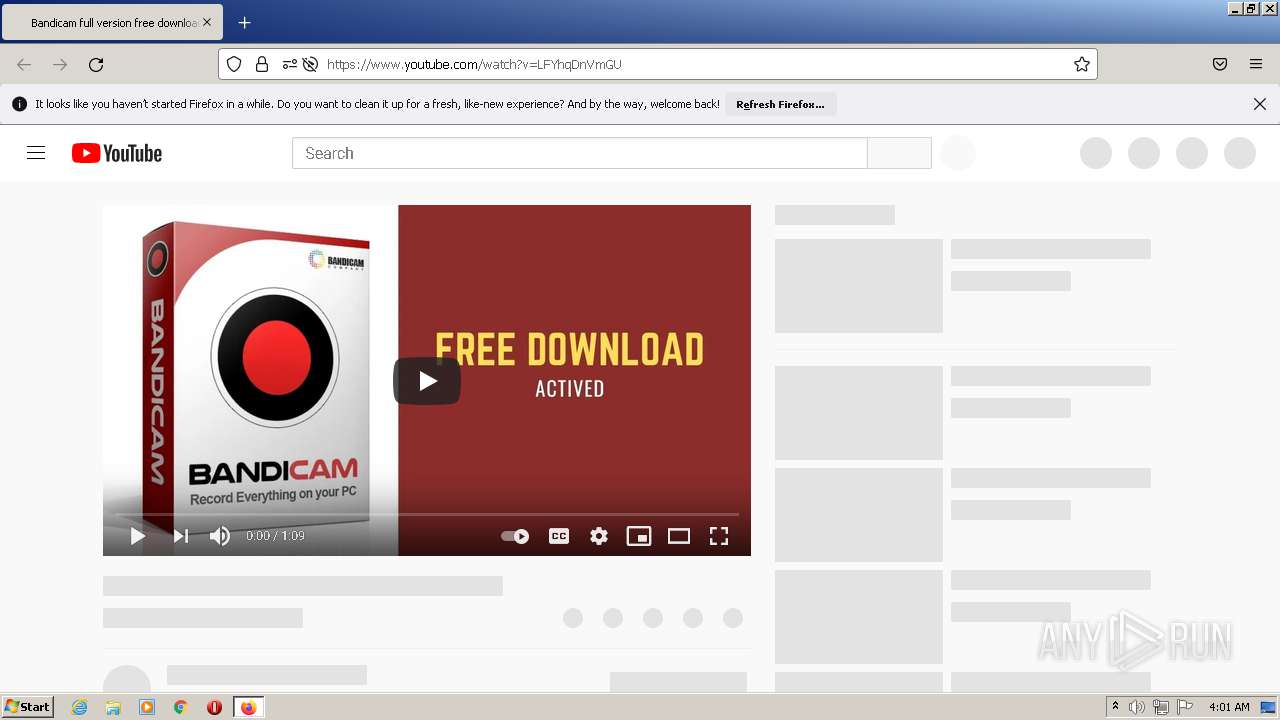Bookmark this page with the star
Viewport: 1280px width, 720px height.
point(1082,64)
